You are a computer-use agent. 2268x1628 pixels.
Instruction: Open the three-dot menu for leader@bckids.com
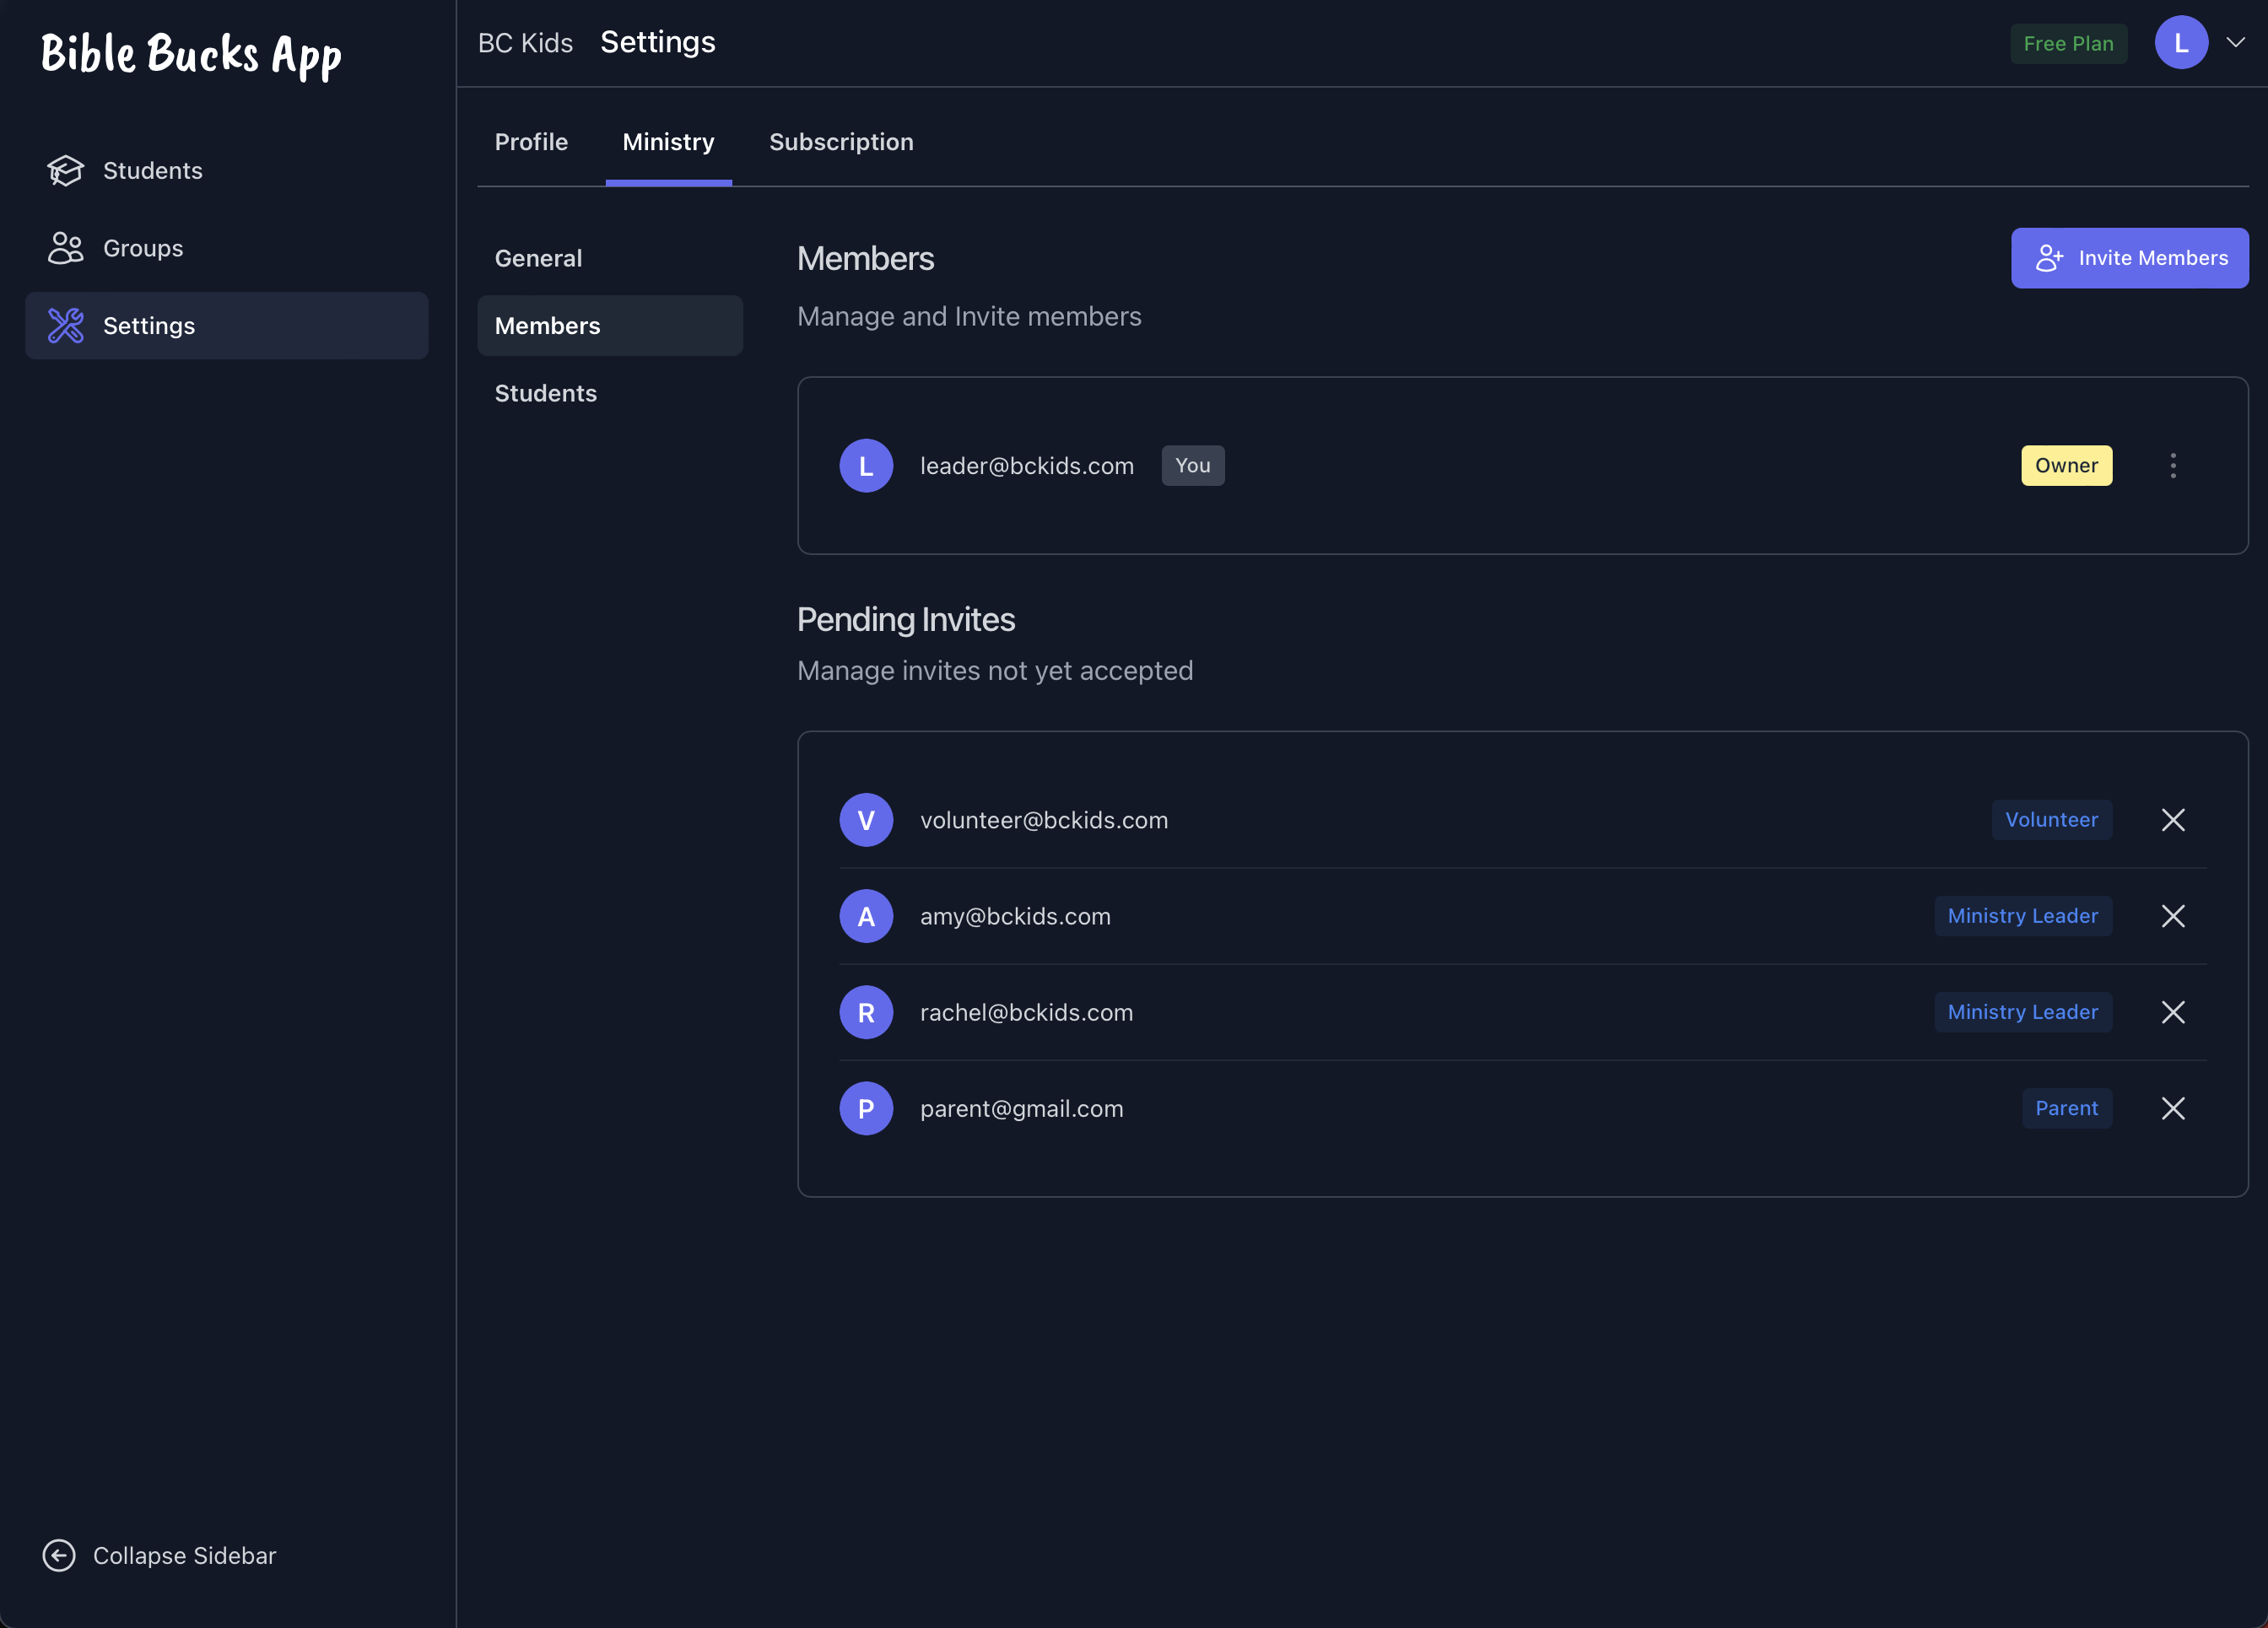(2172, 466)
